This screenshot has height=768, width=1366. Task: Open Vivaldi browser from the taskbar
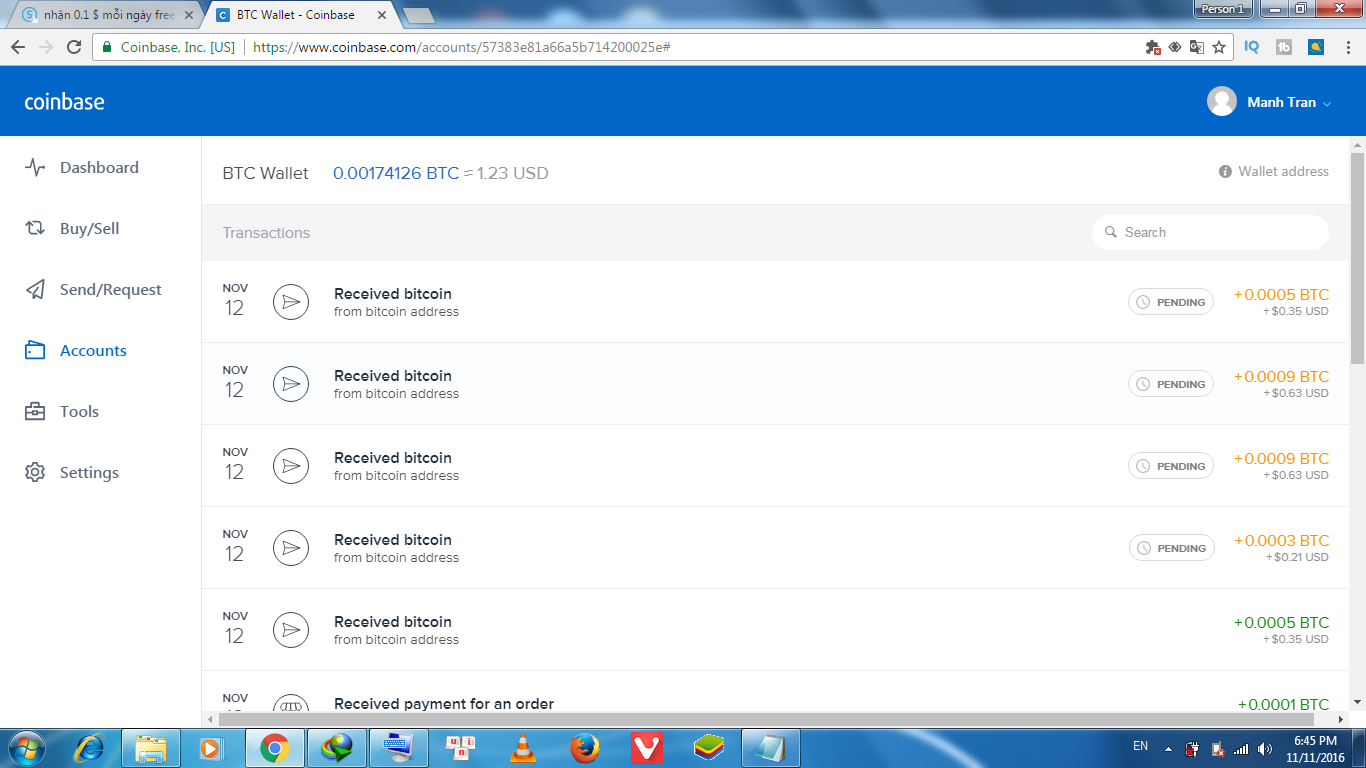(647, 747)
